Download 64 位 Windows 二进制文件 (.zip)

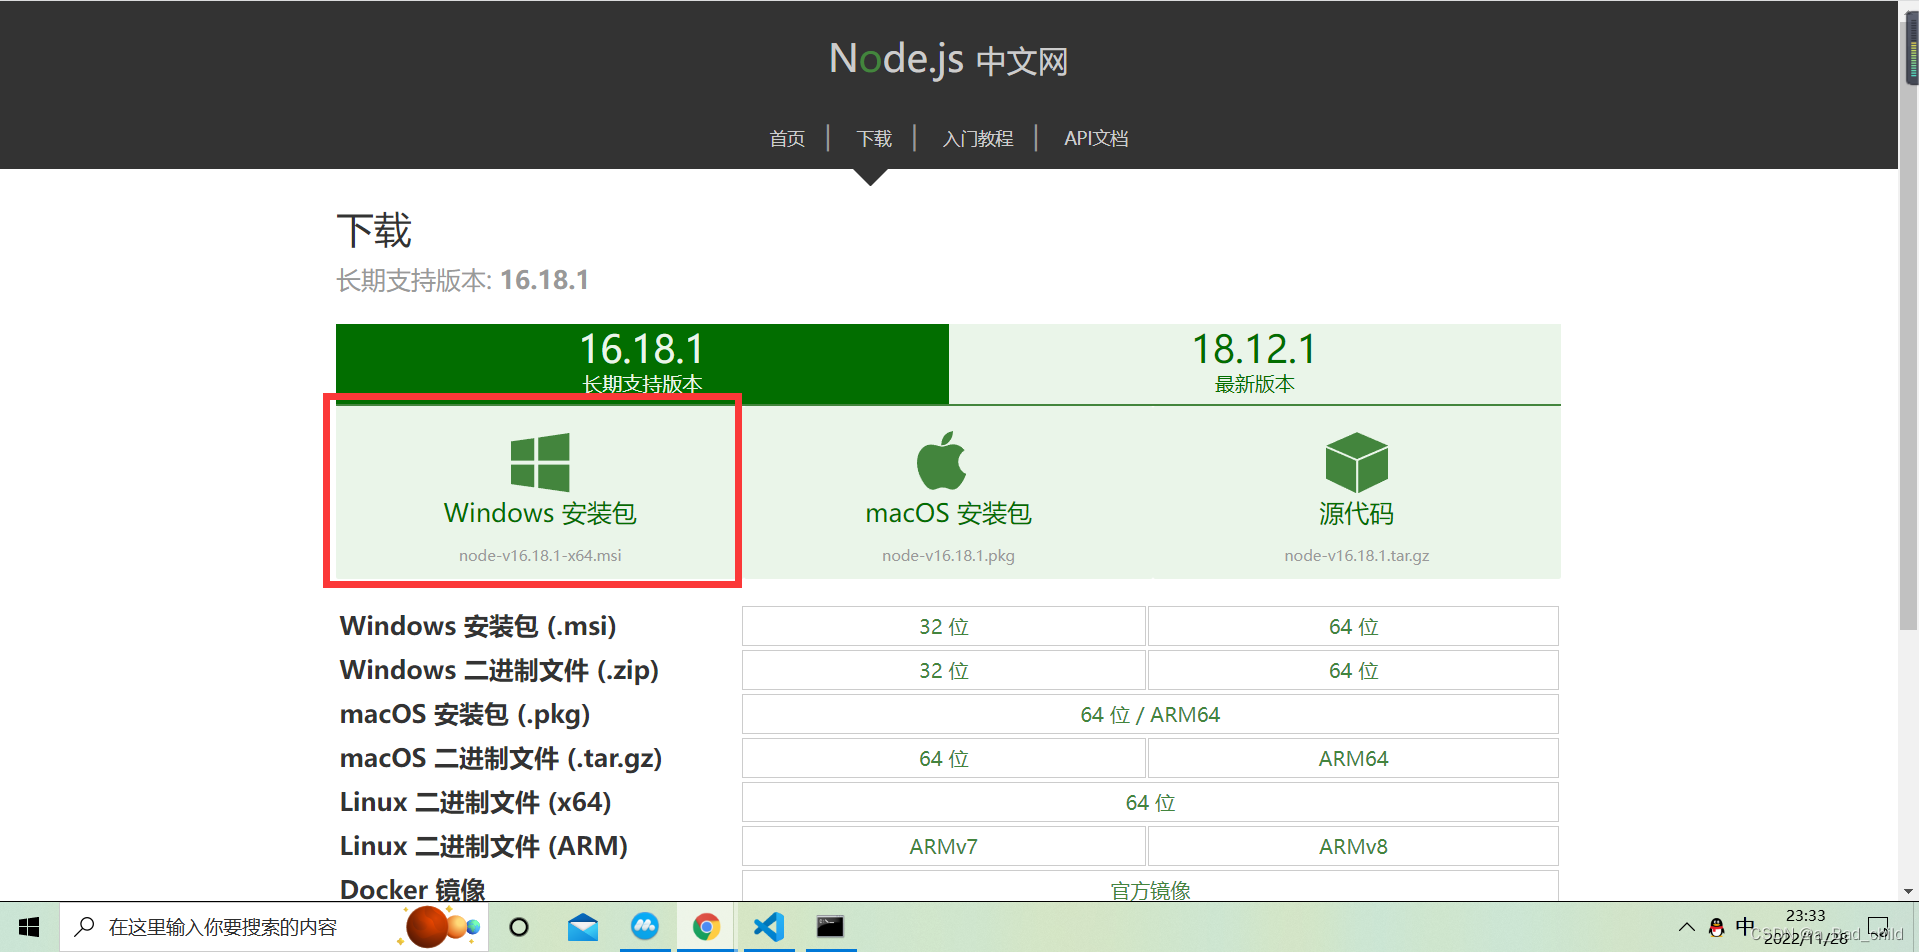[x=1353, y=670]
